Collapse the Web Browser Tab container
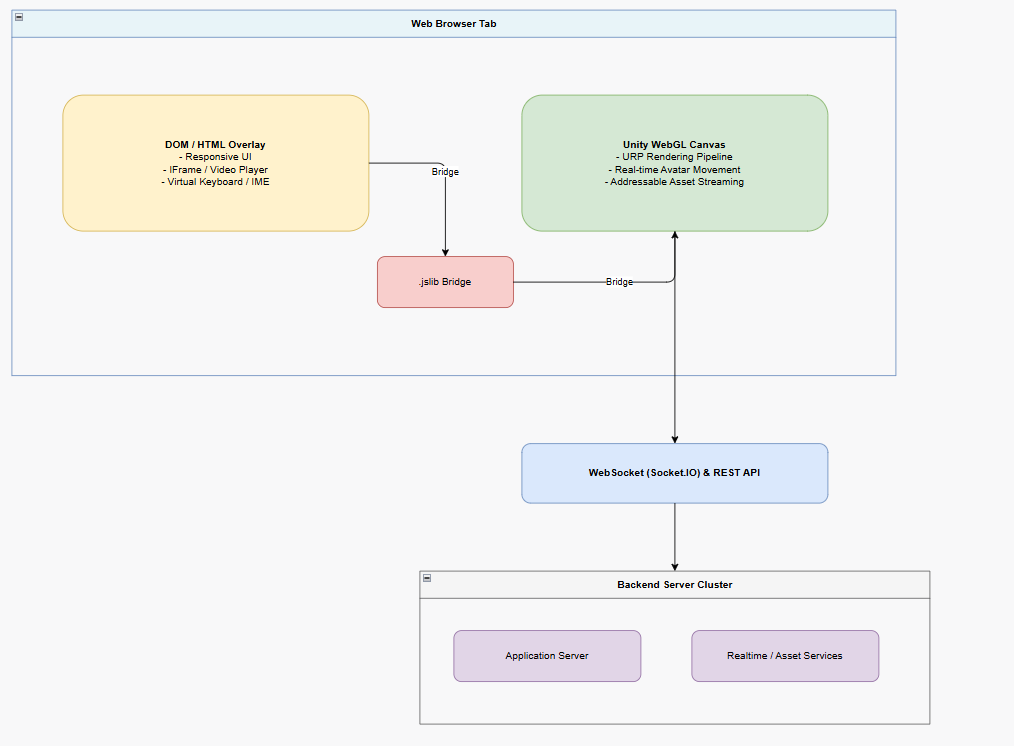 coord(19,17)
